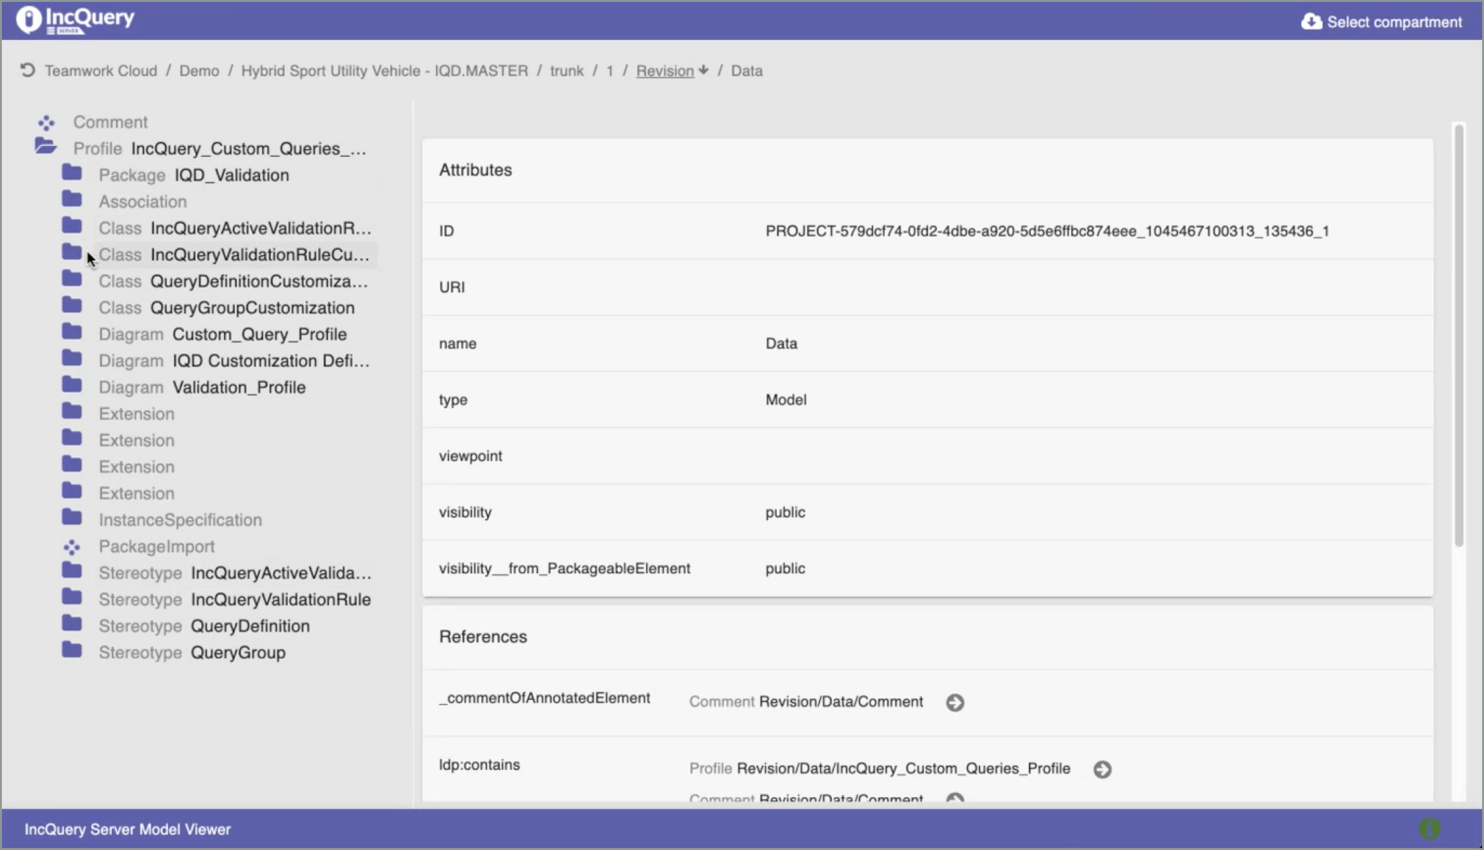Screen dimensions: 1484x850
Task: Click the URI attribute label
Action: [452, 287]
